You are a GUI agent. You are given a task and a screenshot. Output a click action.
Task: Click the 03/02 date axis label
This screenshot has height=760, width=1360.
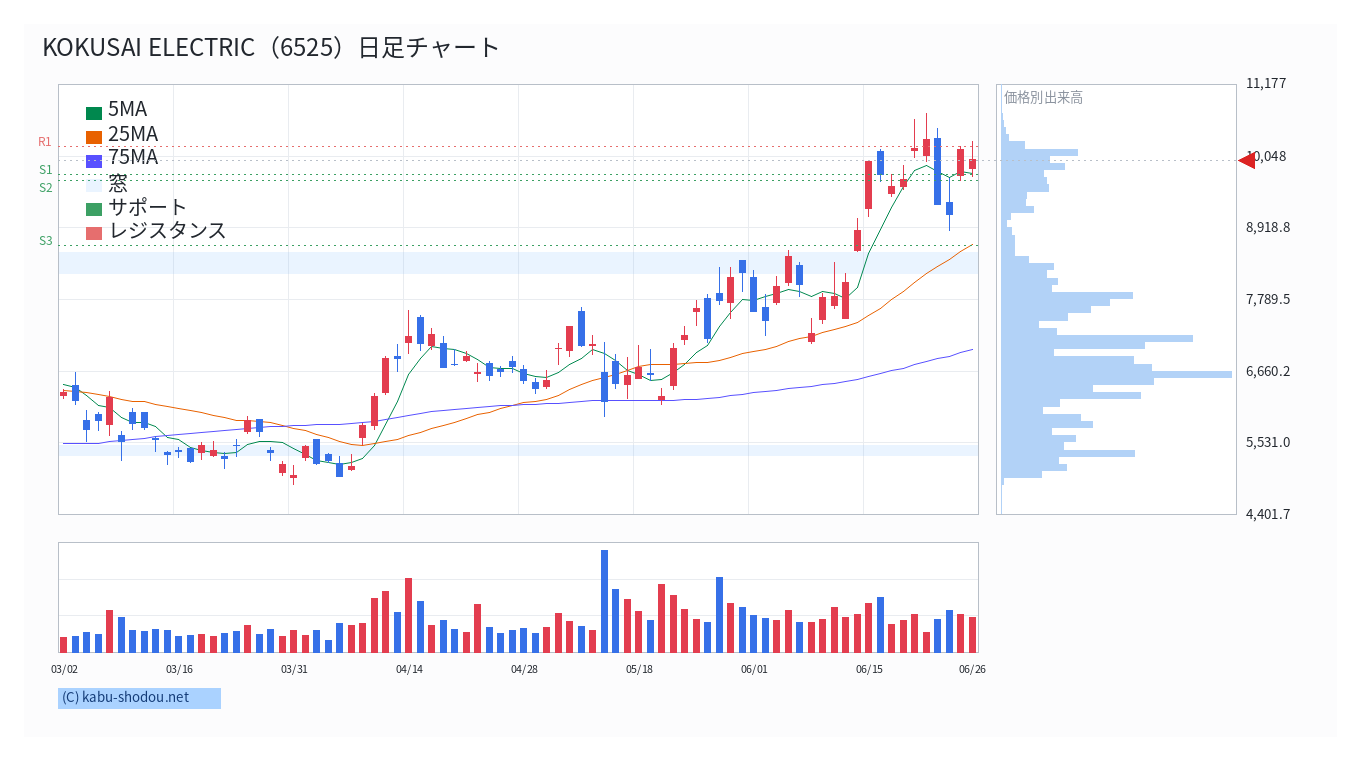[x=64, y=669]
